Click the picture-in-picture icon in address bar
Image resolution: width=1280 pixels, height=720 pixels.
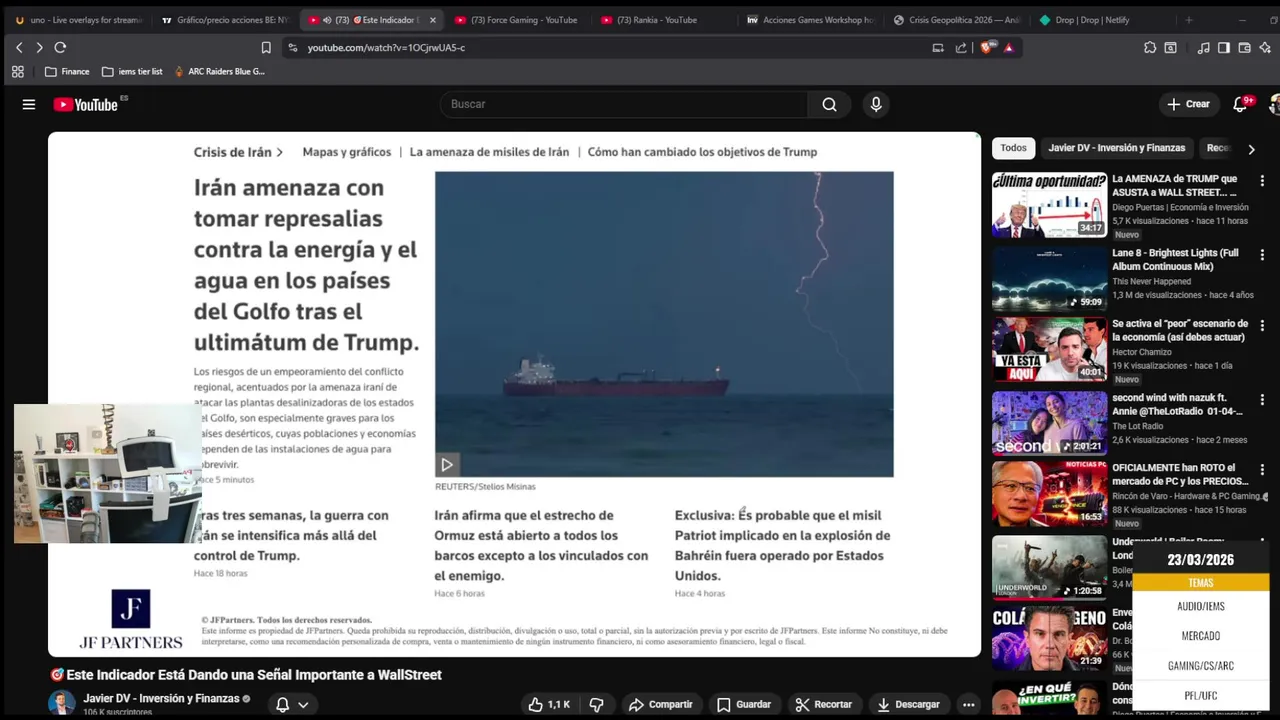(x=938, y=47)
